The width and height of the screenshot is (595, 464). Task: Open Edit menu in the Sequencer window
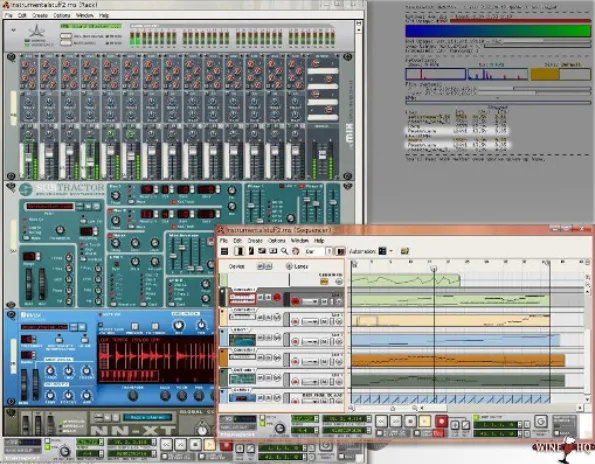pos(237,241)
